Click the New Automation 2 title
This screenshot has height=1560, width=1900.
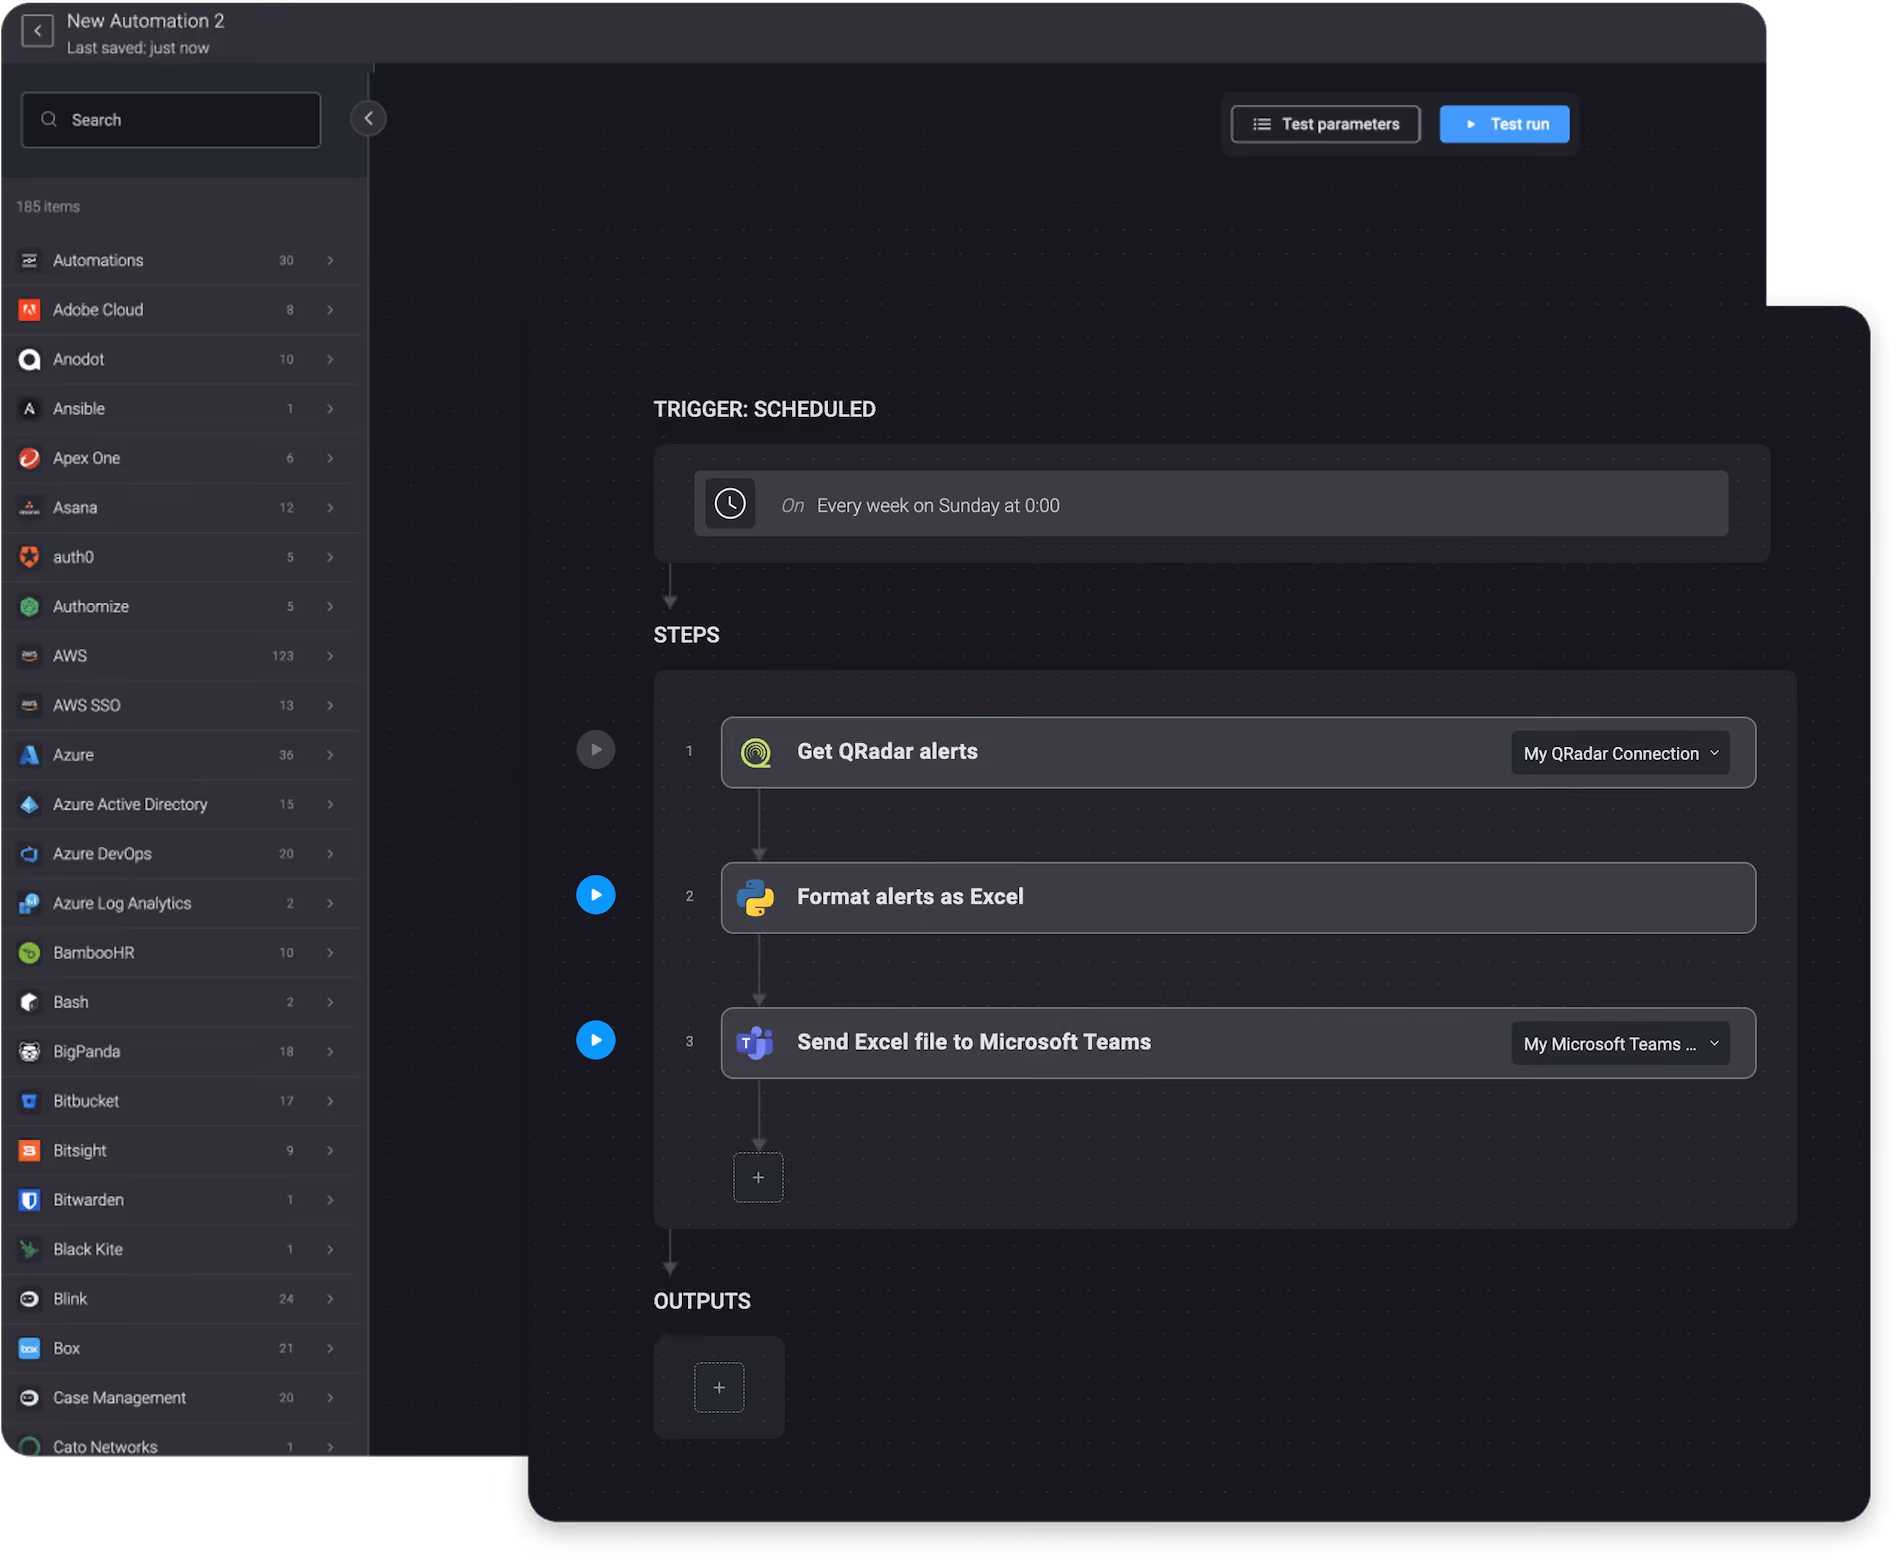[x=146, y=21]
